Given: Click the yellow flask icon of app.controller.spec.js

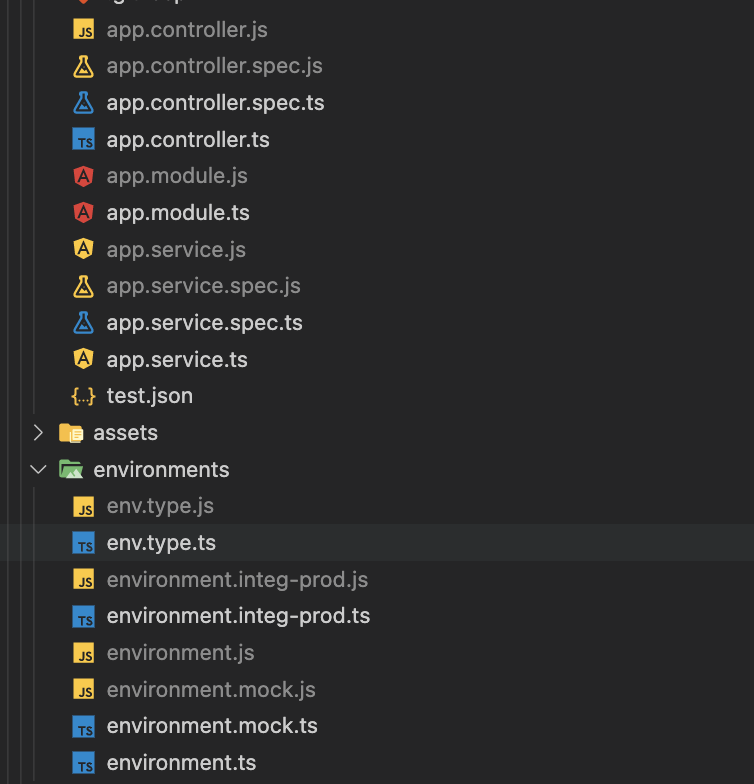Looking at the screenshot, I should [x=84, y=66].
